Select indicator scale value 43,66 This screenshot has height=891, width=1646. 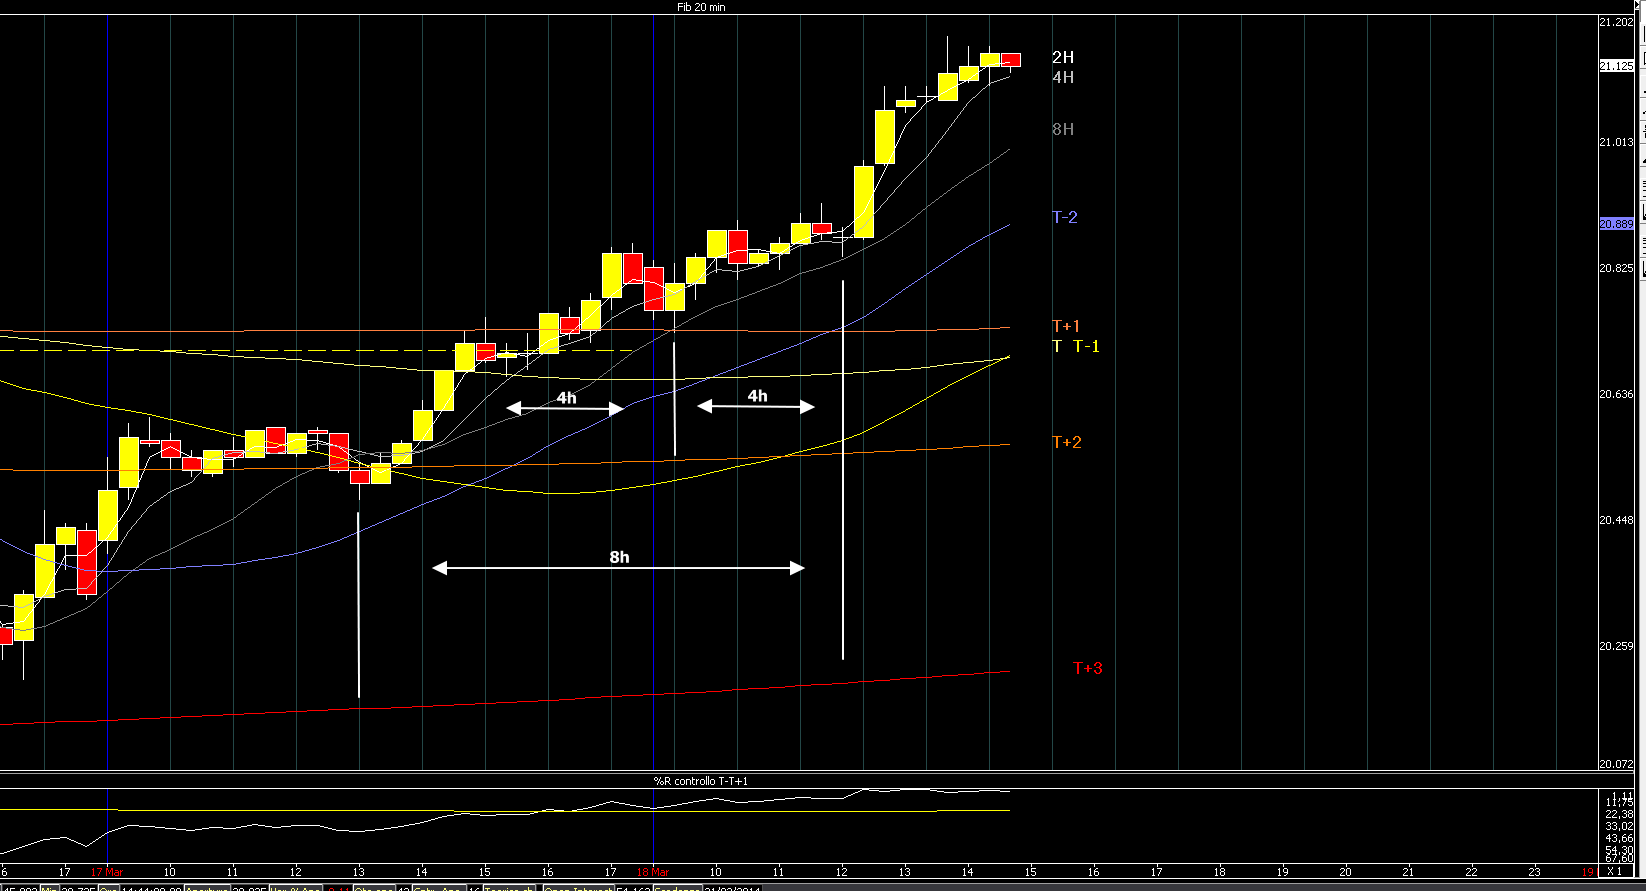1619,838
